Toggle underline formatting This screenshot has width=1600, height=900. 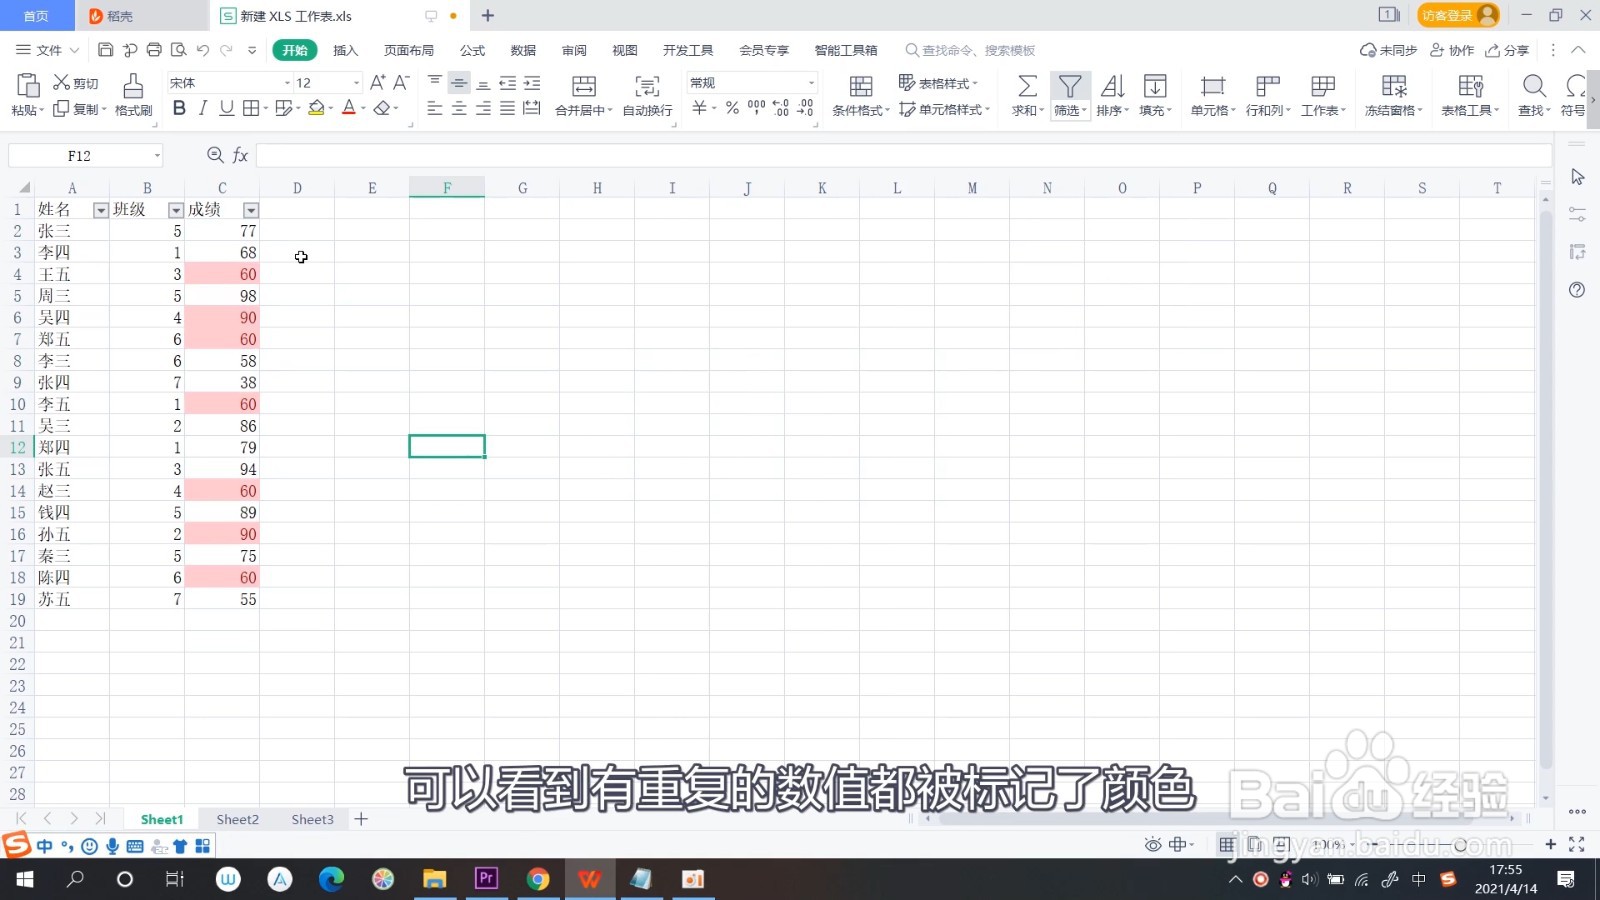click(x=227, y=108)
